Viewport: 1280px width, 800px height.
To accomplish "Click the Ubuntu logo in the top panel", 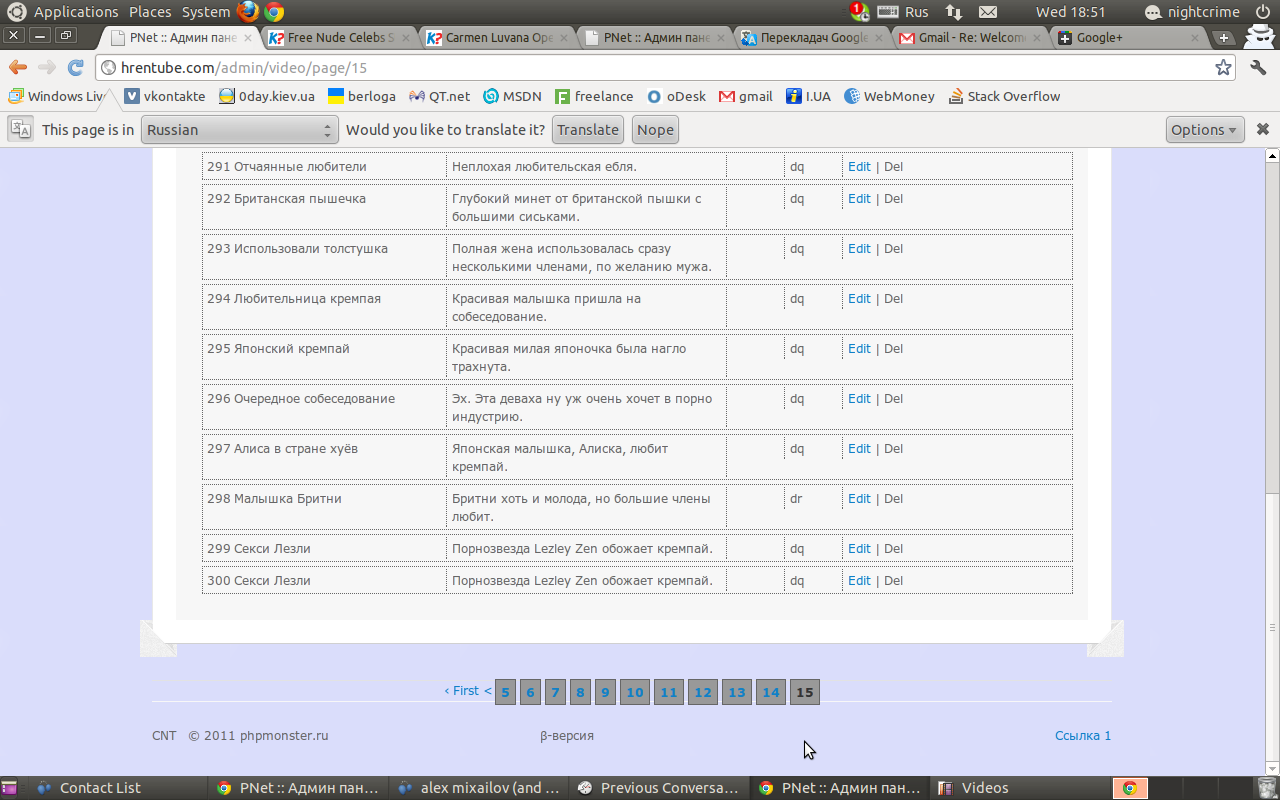I will point(16,12).
